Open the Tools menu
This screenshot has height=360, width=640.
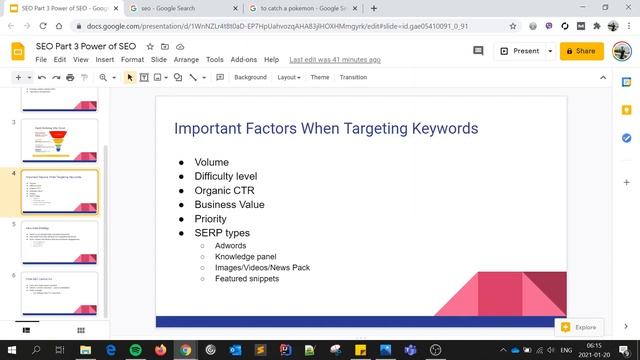tap(215, 60)
